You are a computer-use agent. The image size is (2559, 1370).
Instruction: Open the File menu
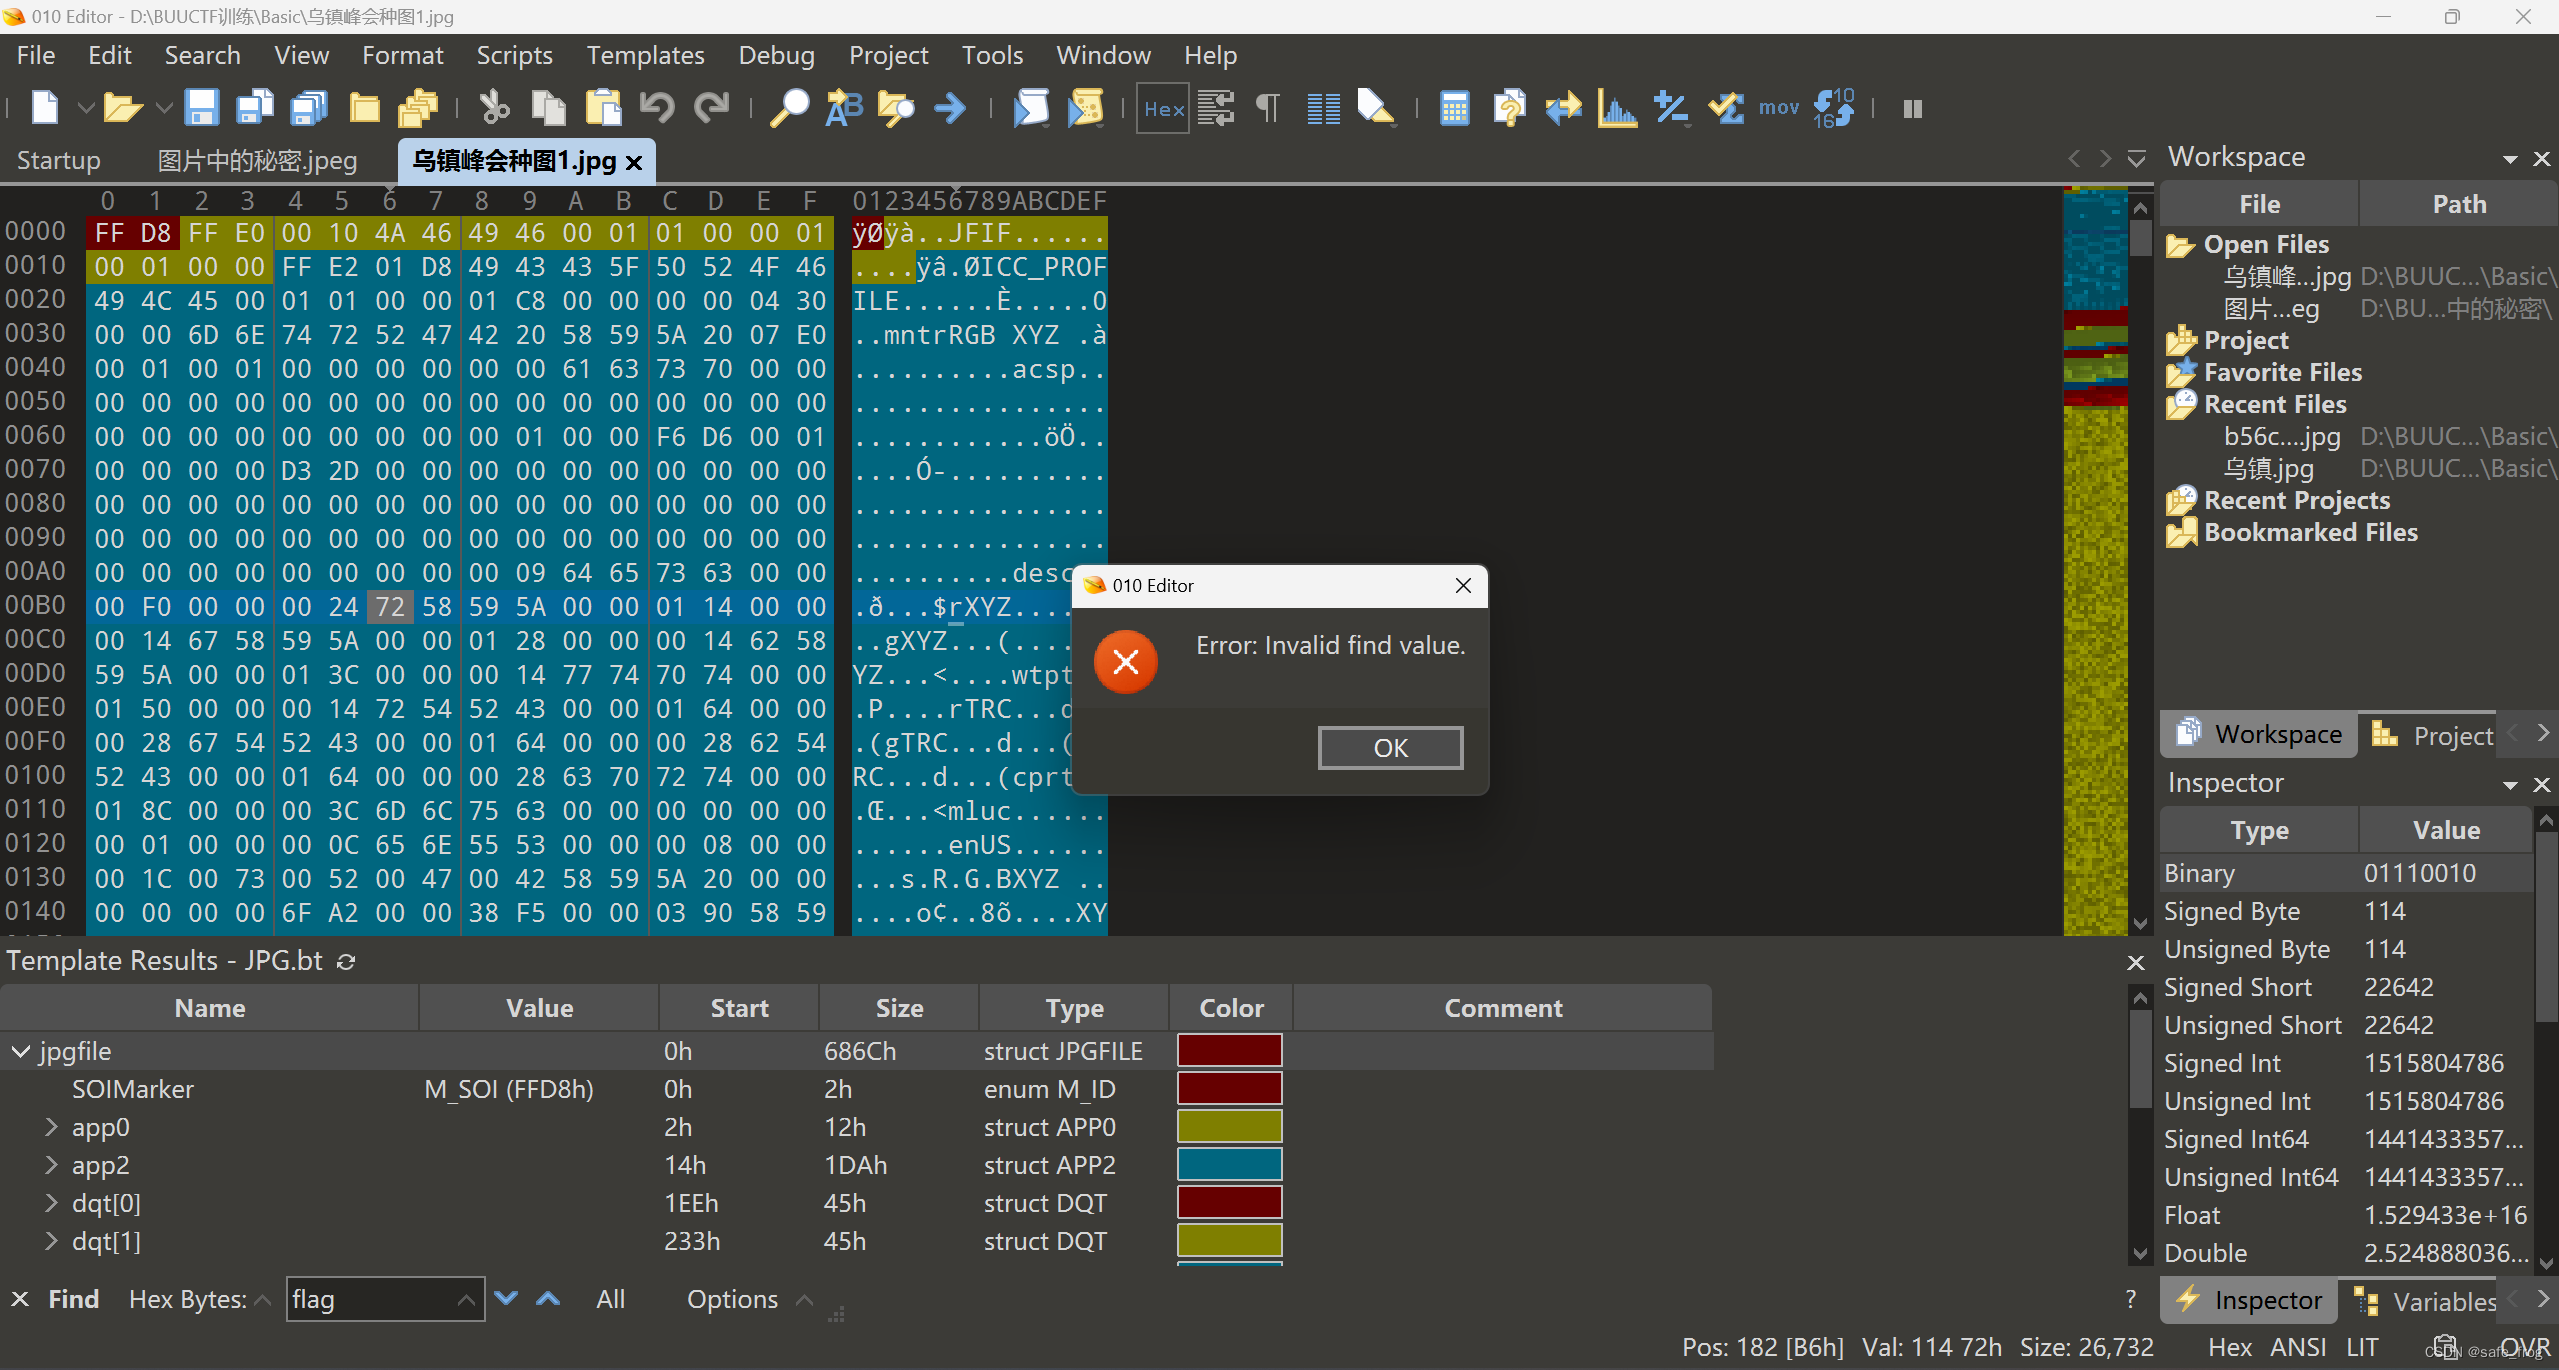[x=36, y=55]
